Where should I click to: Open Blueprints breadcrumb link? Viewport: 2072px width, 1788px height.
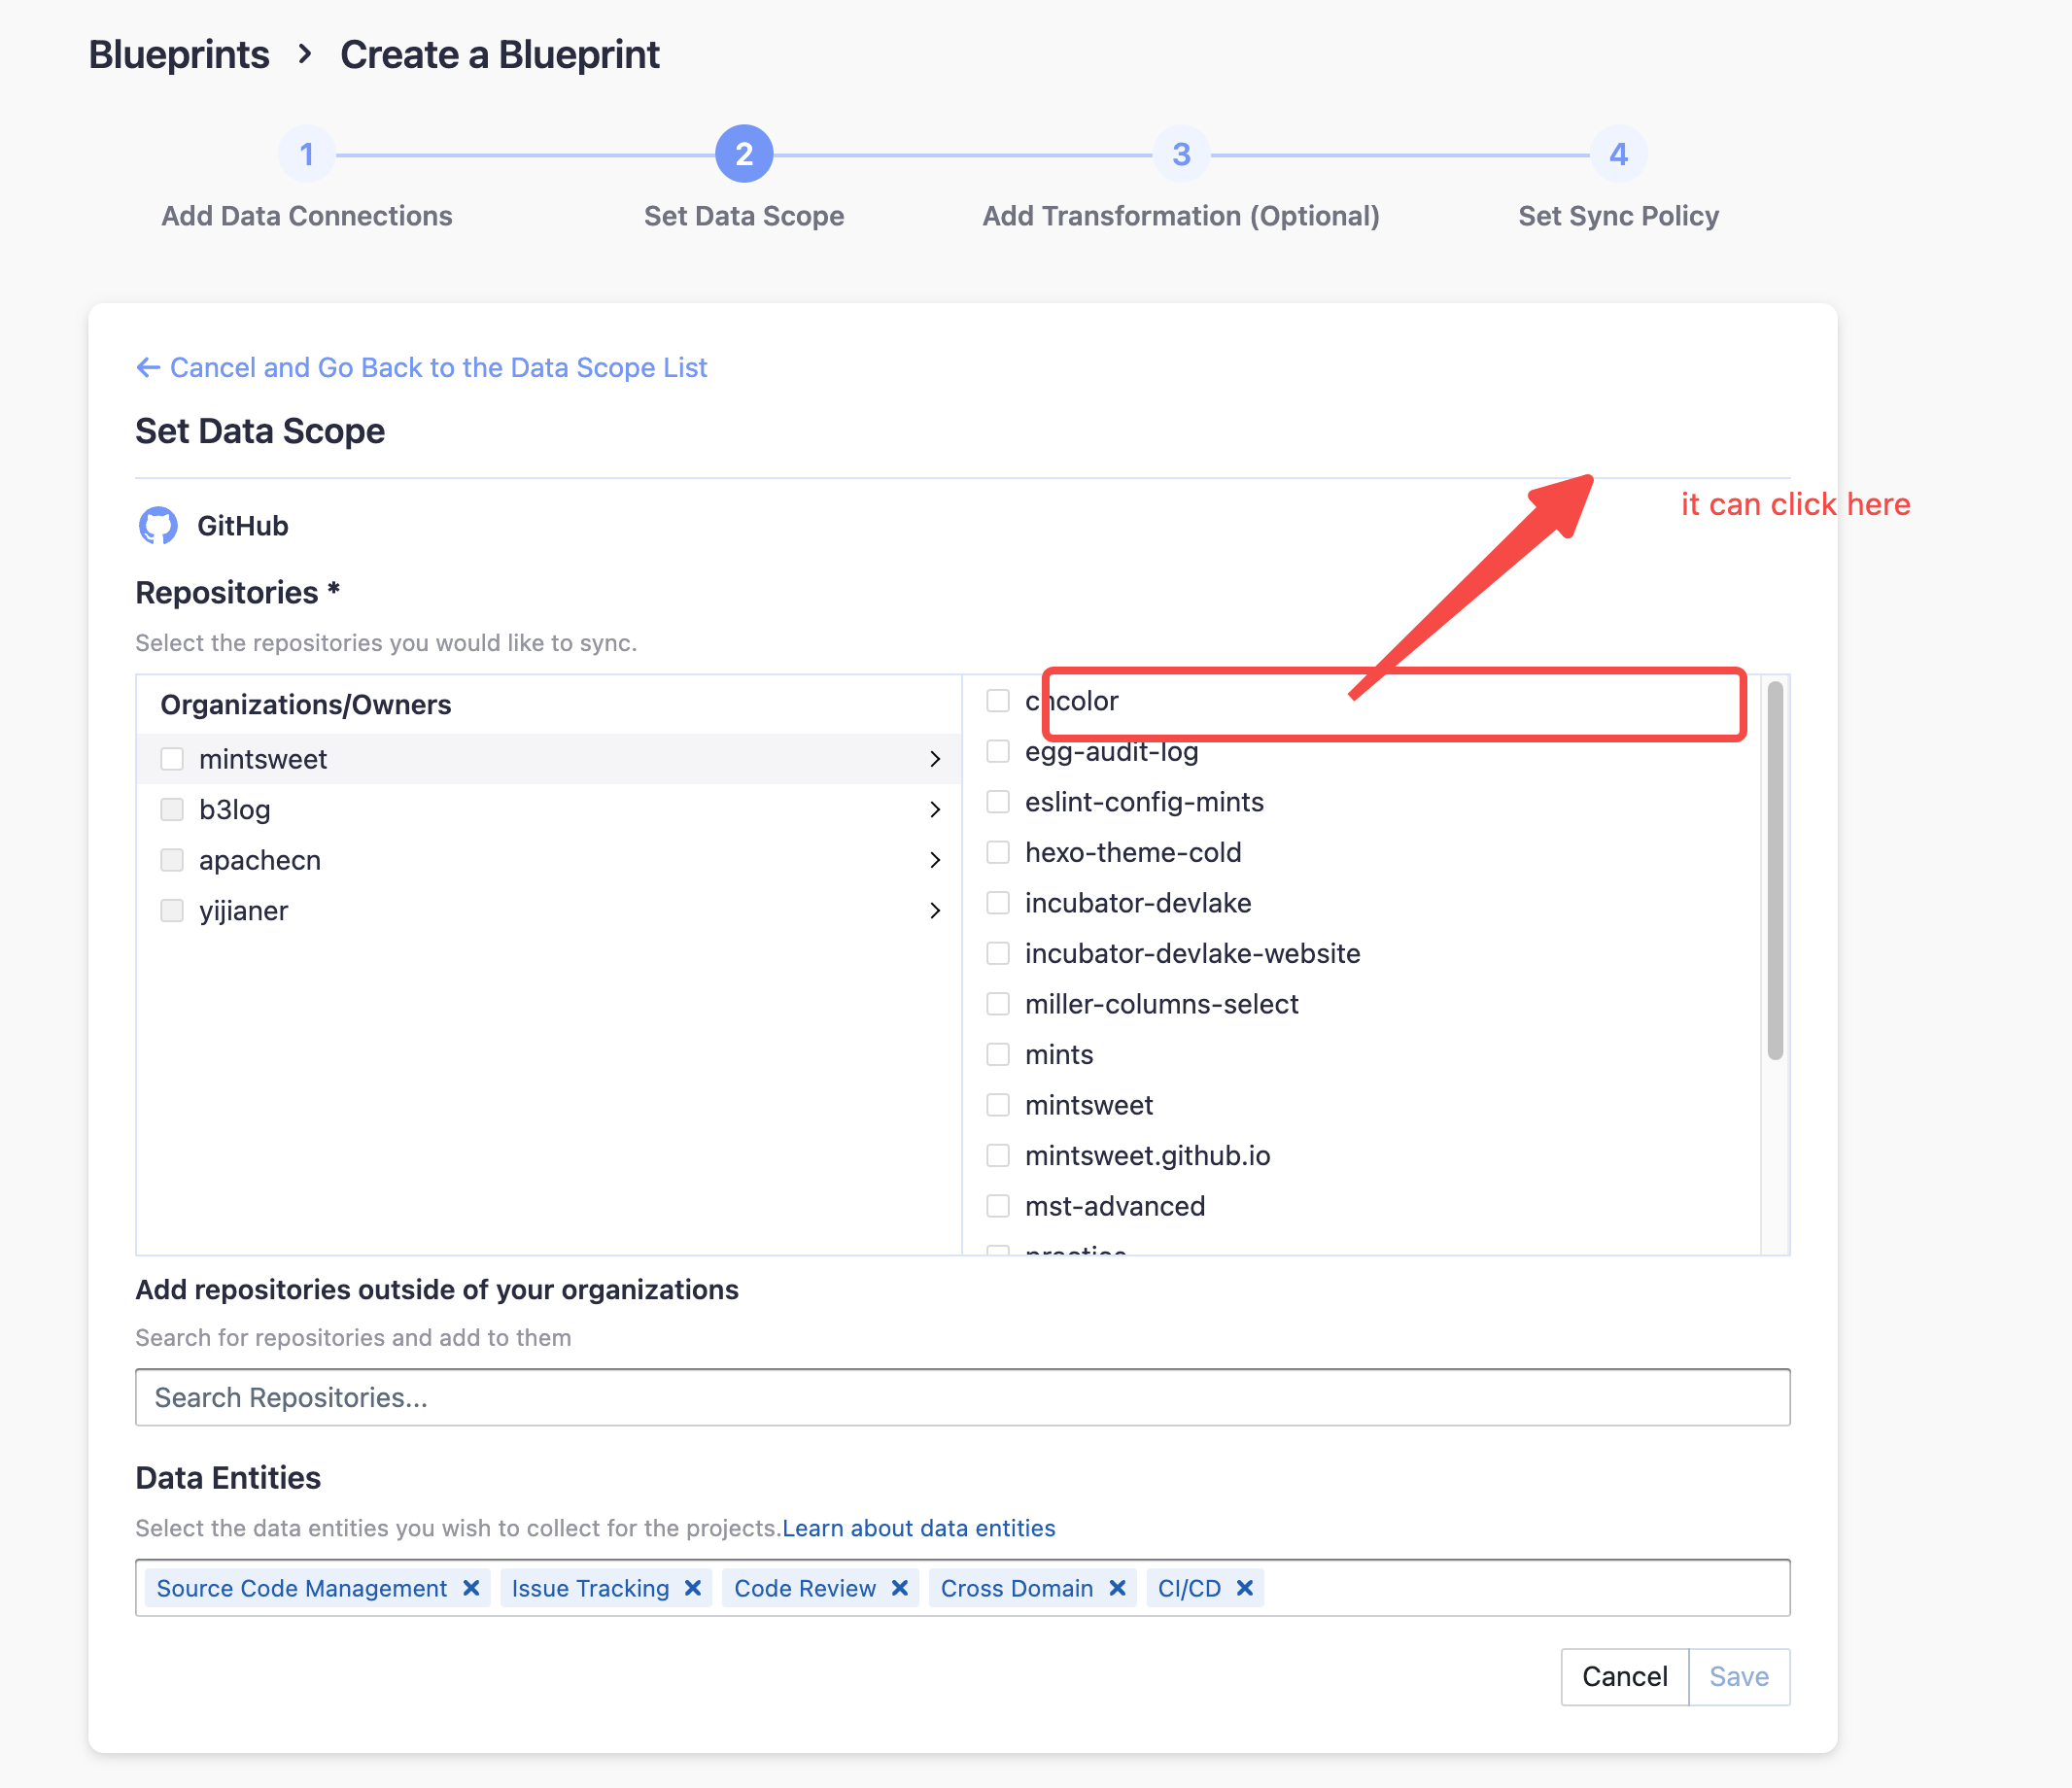click(x=179, y=55)
